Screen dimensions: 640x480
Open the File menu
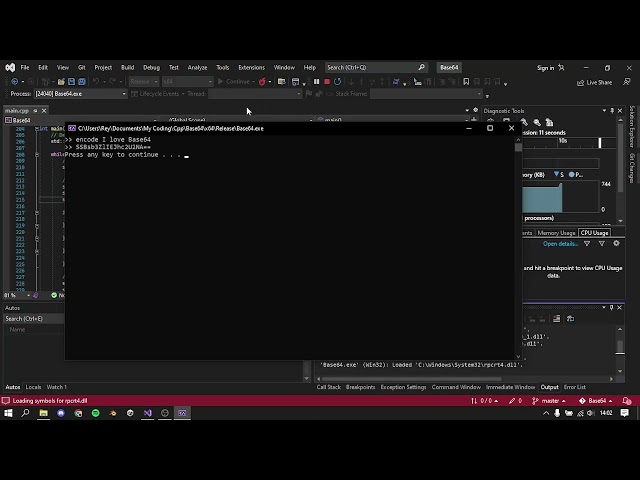[25, 67]
